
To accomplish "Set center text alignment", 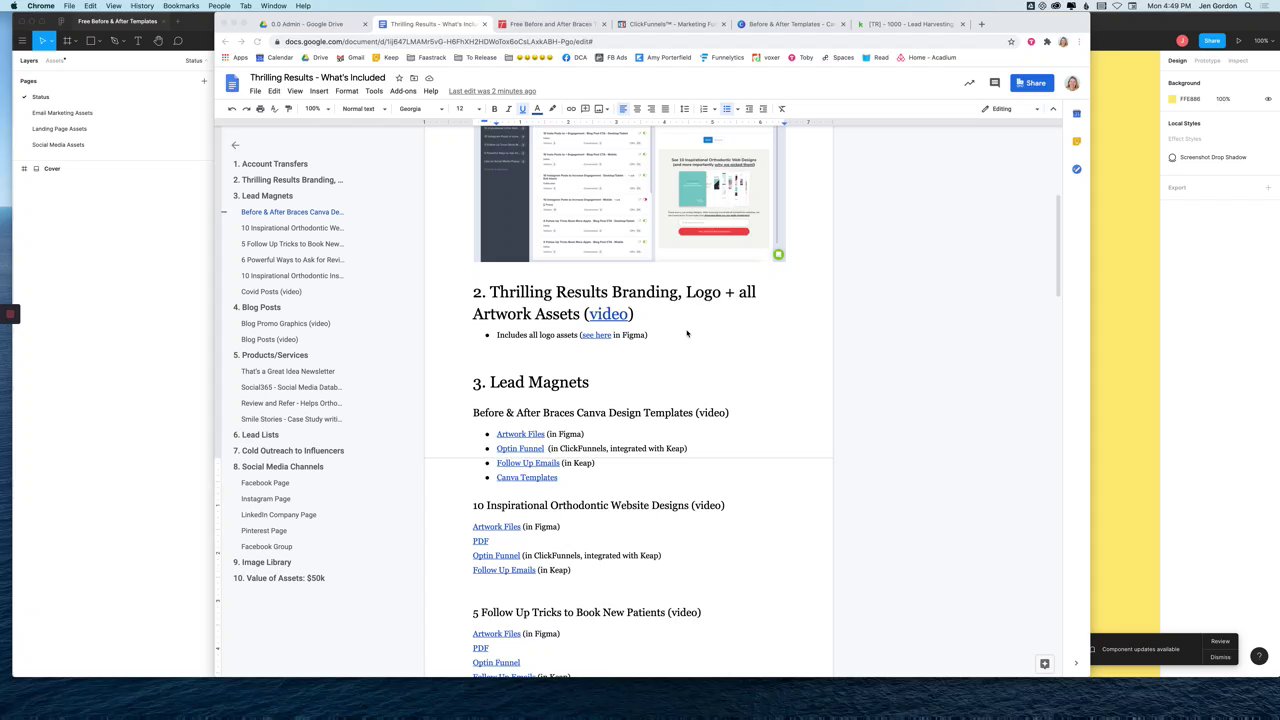I will (637, 109).
